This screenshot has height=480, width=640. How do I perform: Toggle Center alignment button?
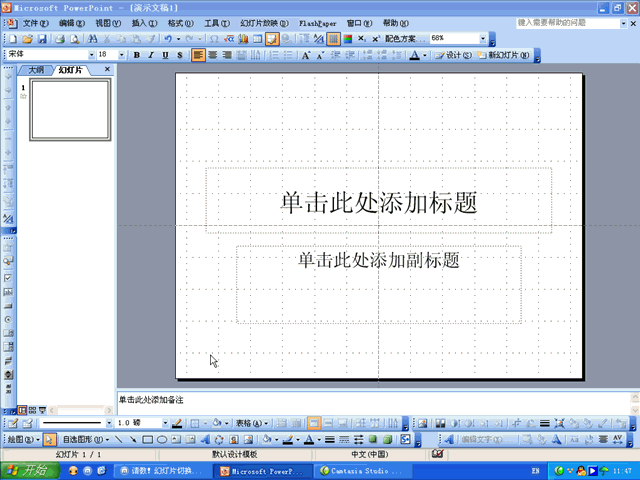pos(213,55)
